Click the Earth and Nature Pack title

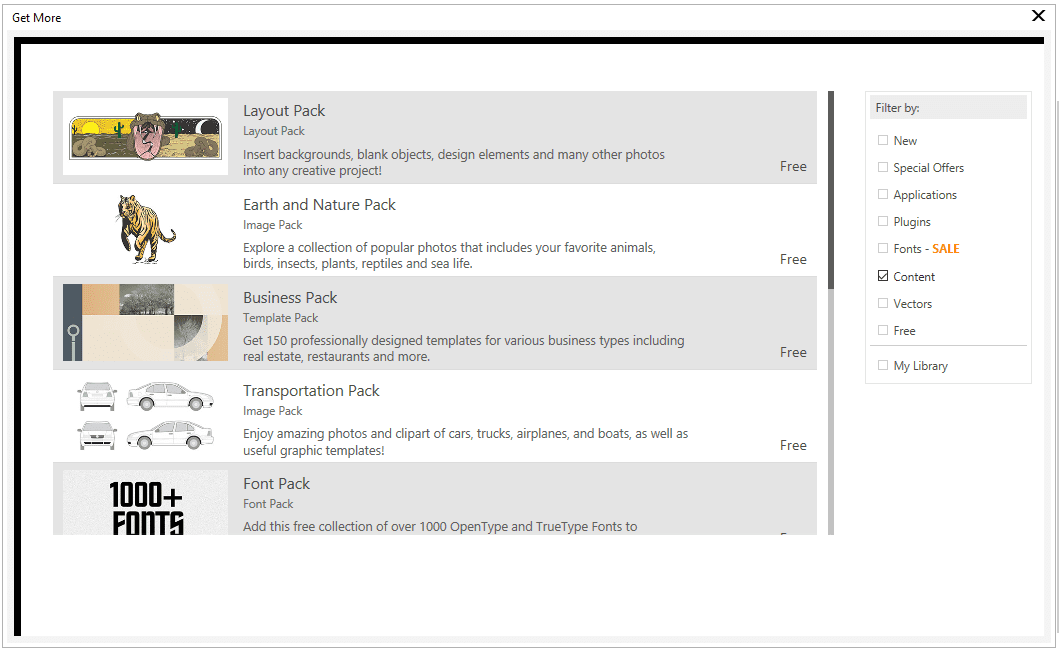319,205
